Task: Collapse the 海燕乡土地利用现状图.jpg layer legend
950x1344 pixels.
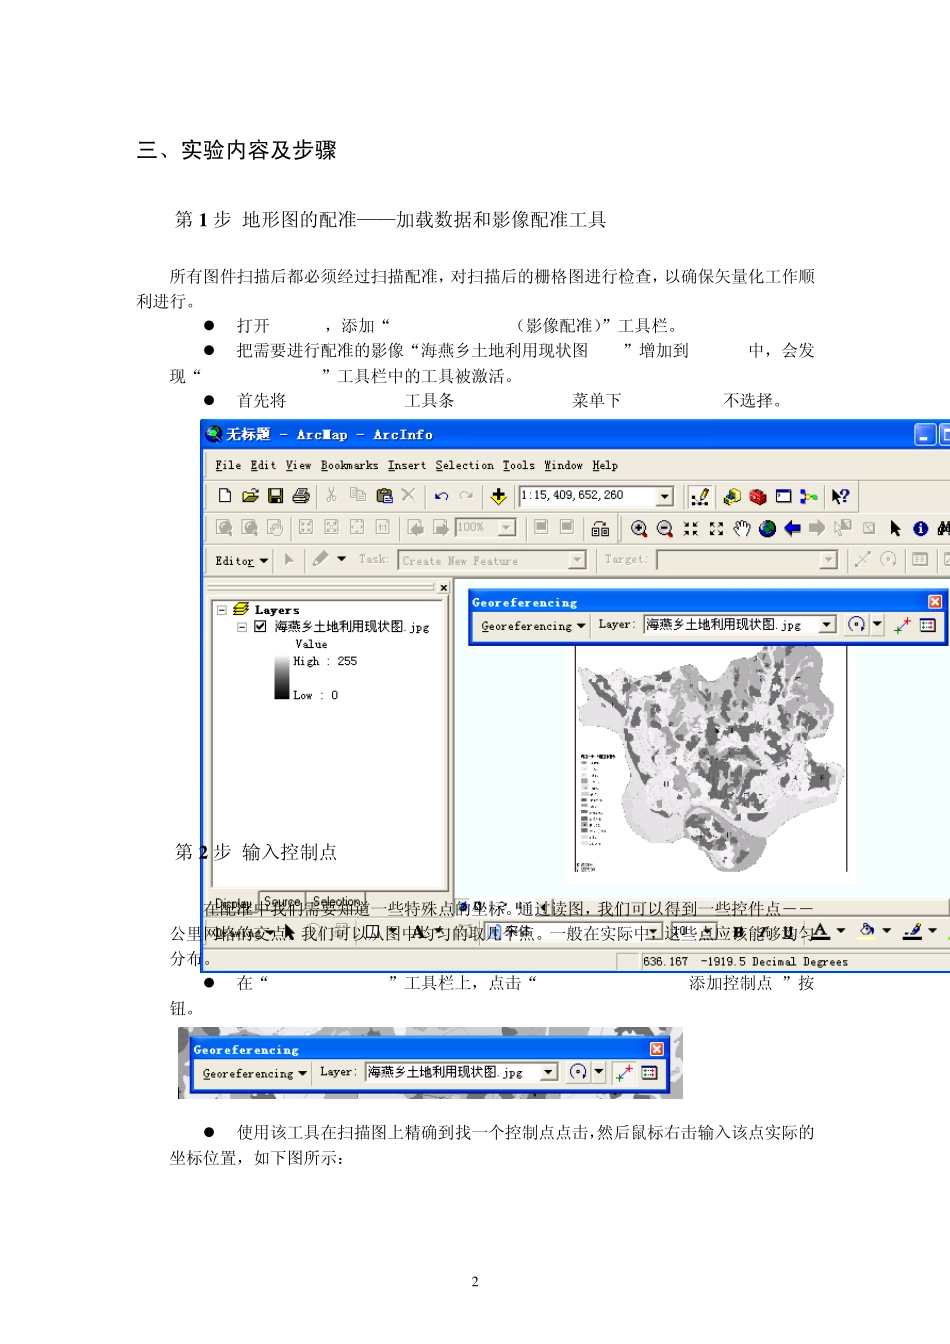Action: tap(242, 627)
